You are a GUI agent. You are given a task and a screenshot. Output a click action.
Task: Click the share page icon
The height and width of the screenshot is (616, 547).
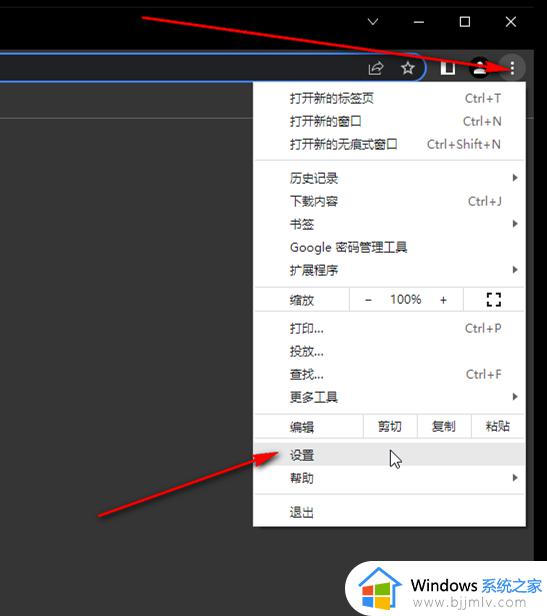pyautogui.click(x=376, y=68)
